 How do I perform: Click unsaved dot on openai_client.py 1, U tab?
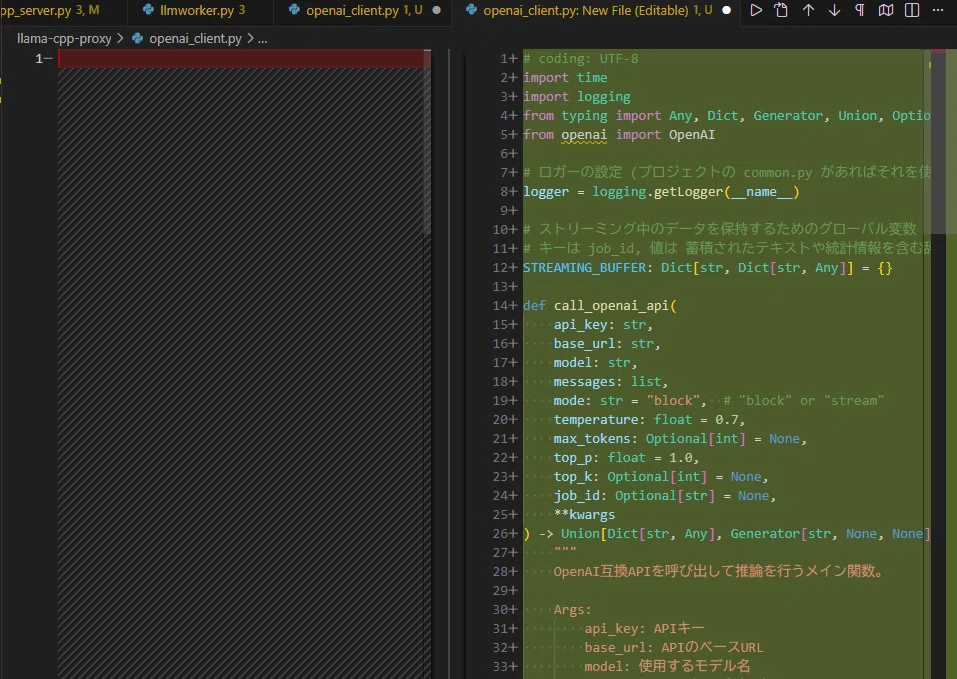[x=436, y=10]
